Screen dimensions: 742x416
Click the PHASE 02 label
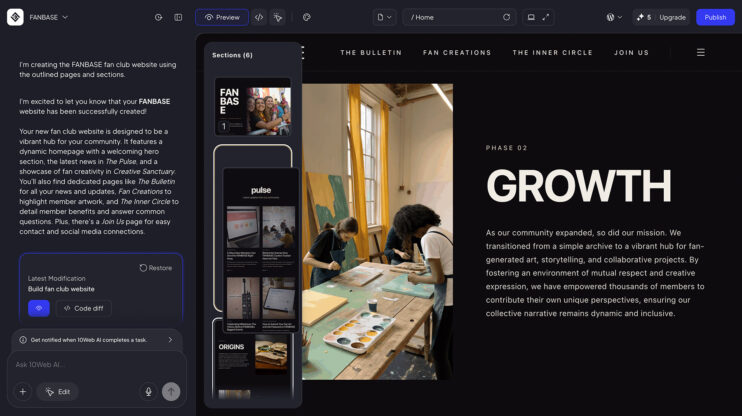click(506, 148)
